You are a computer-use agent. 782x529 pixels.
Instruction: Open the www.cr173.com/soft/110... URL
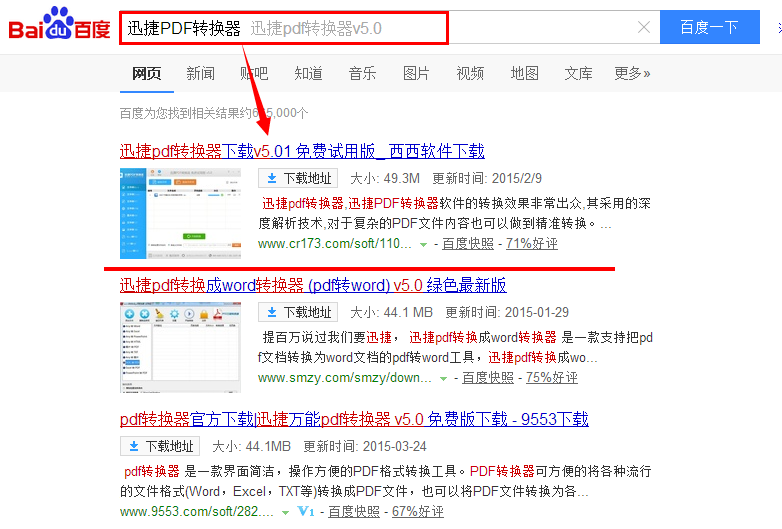(x=335, y=244)
